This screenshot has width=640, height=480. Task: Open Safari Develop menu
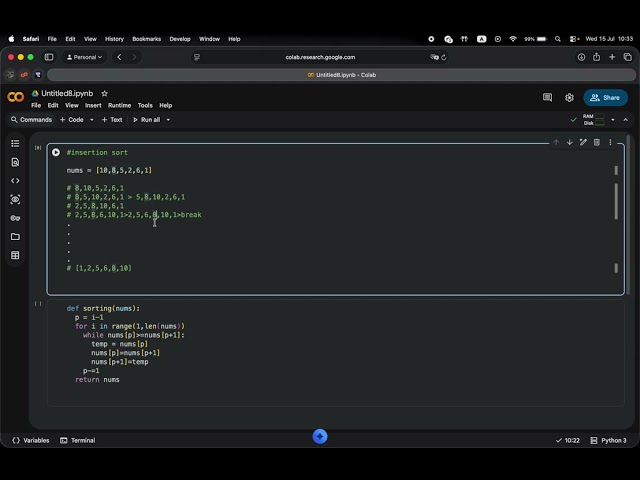point(180,39)
